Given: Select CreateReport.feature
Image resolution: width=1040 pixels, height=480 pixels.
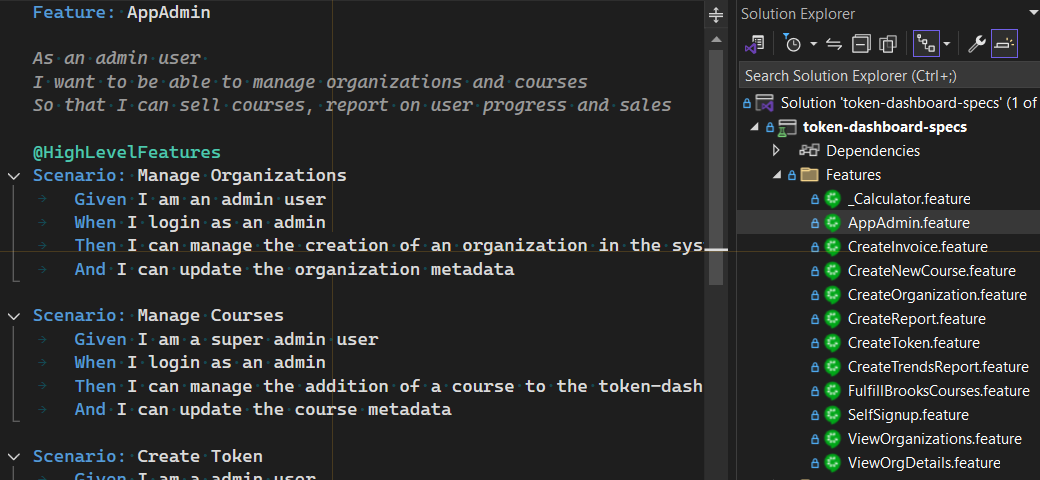Looking at the screenshot, I should click(917, 319).
